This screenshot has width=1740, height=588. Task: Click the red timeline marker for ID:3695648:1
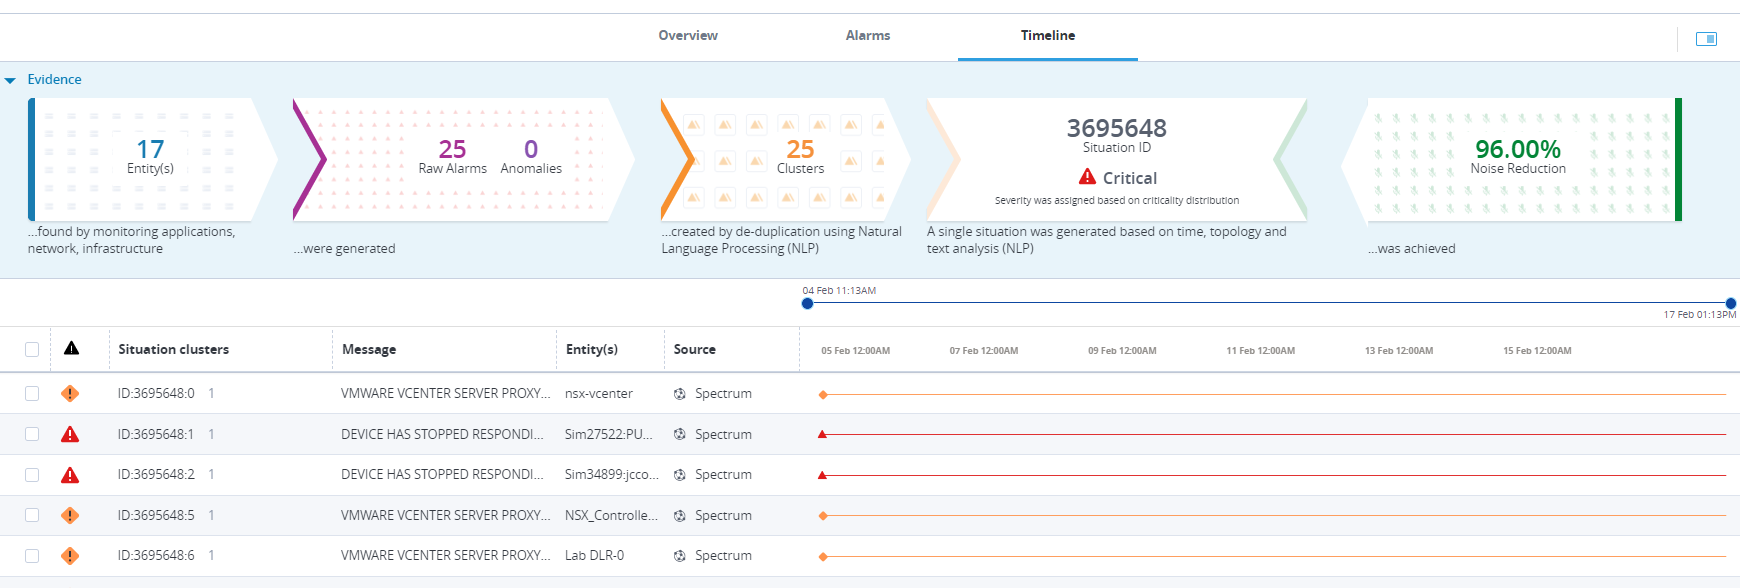822,434
